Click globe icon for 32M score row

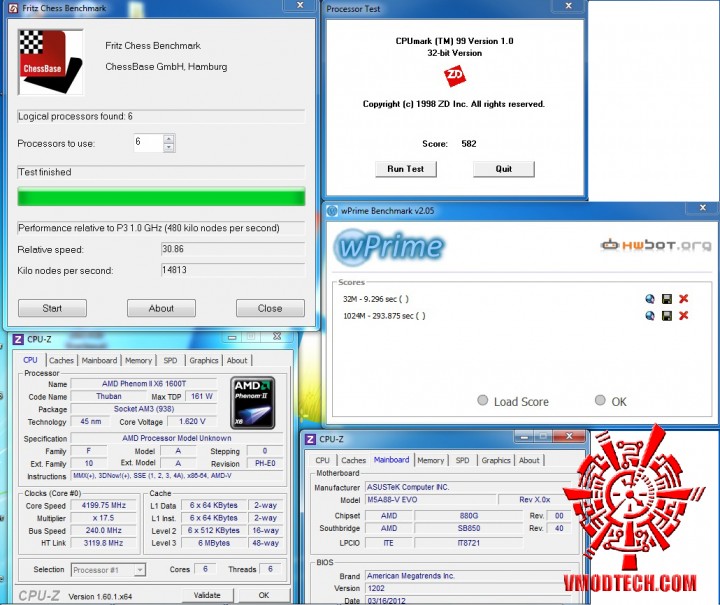[650, 299]
